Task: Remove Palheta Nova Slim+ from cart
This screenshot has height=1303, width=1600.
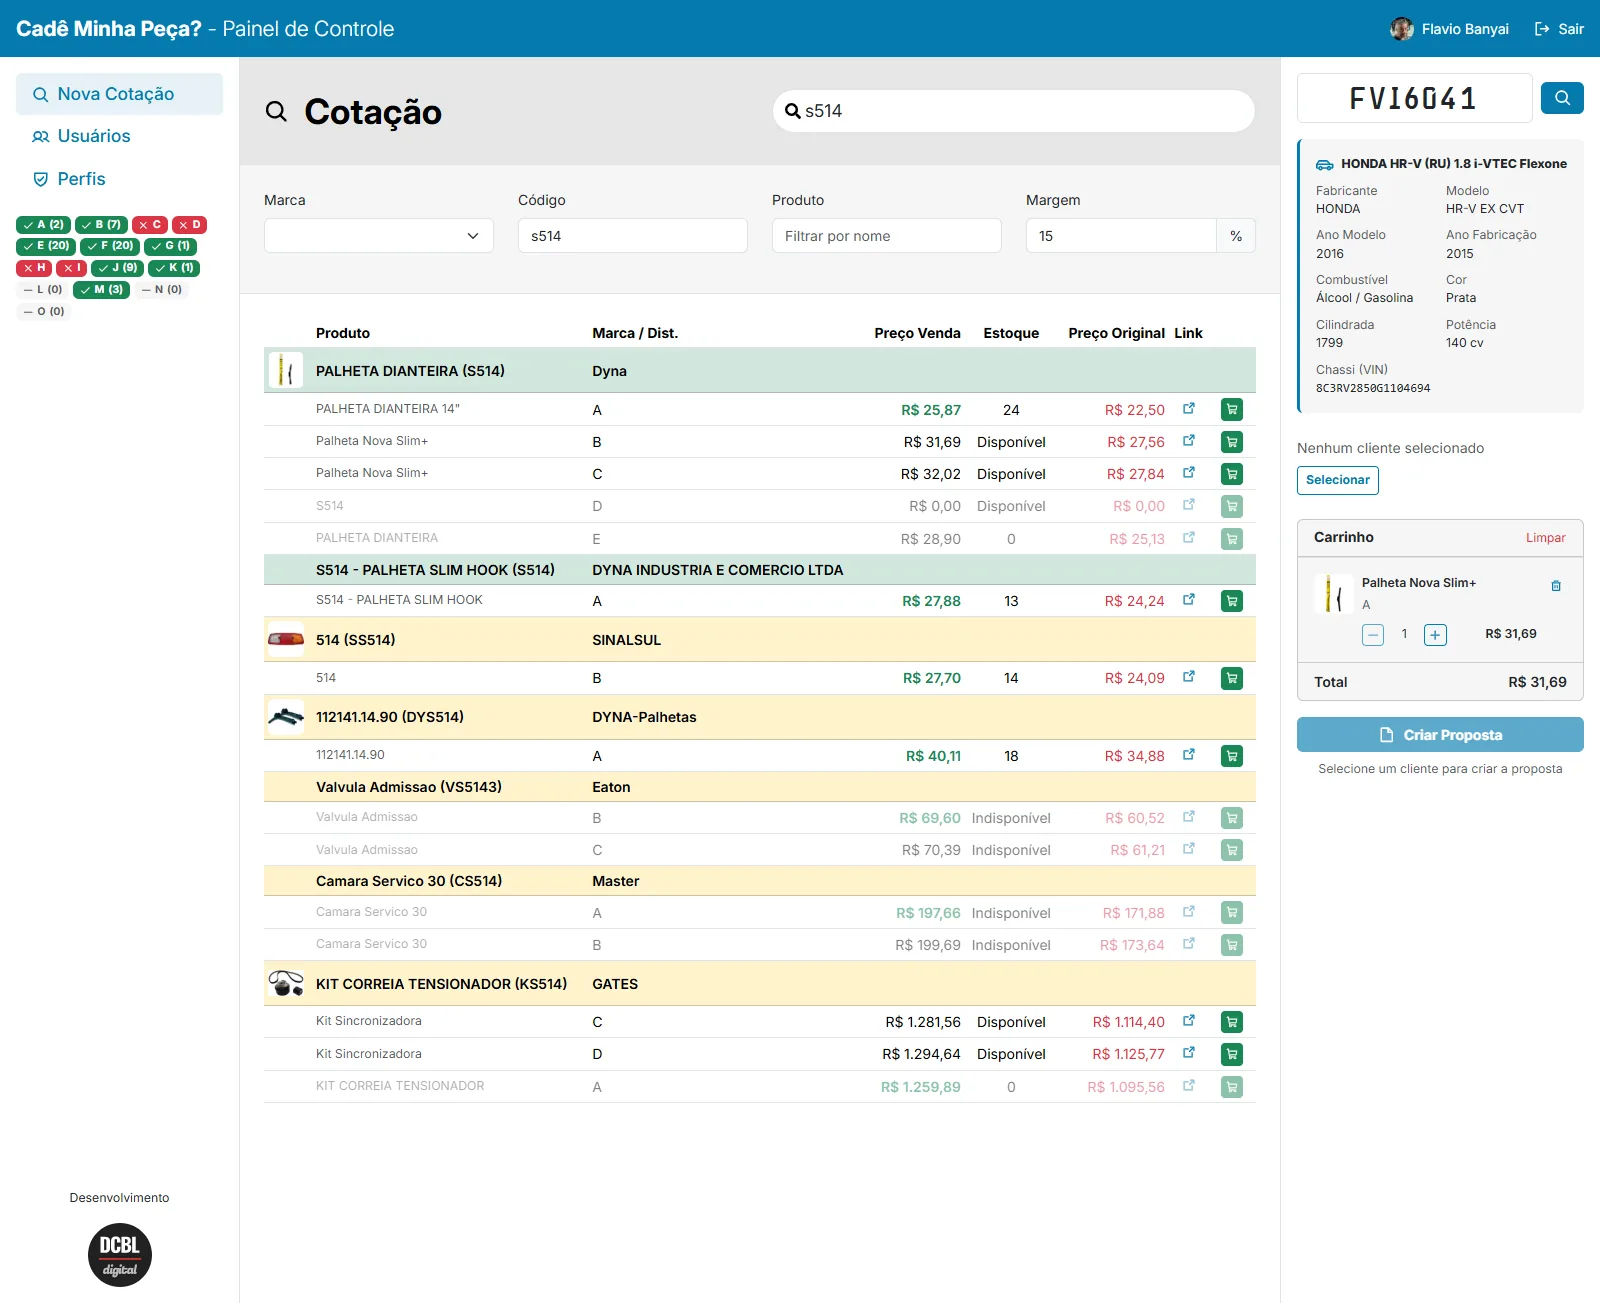Action: pos(1556,586)
